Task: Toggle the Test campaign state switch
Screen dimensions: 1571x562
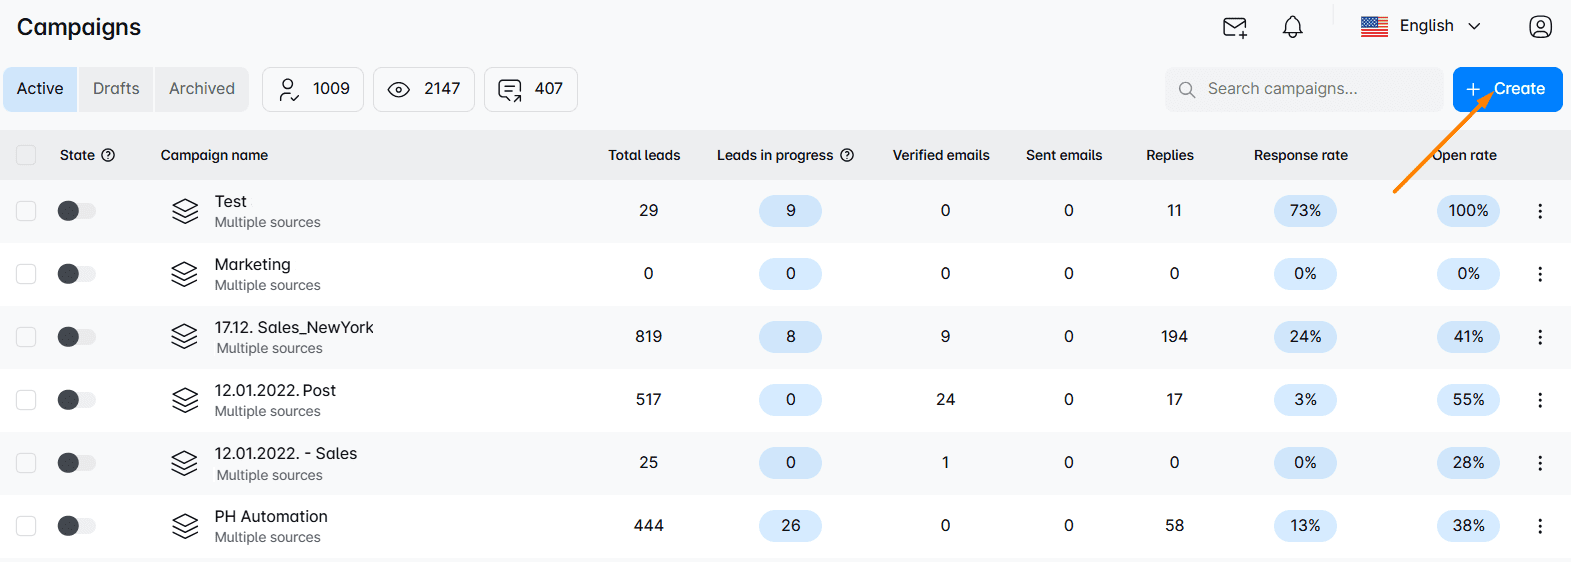Action: (x=76, y=211)
